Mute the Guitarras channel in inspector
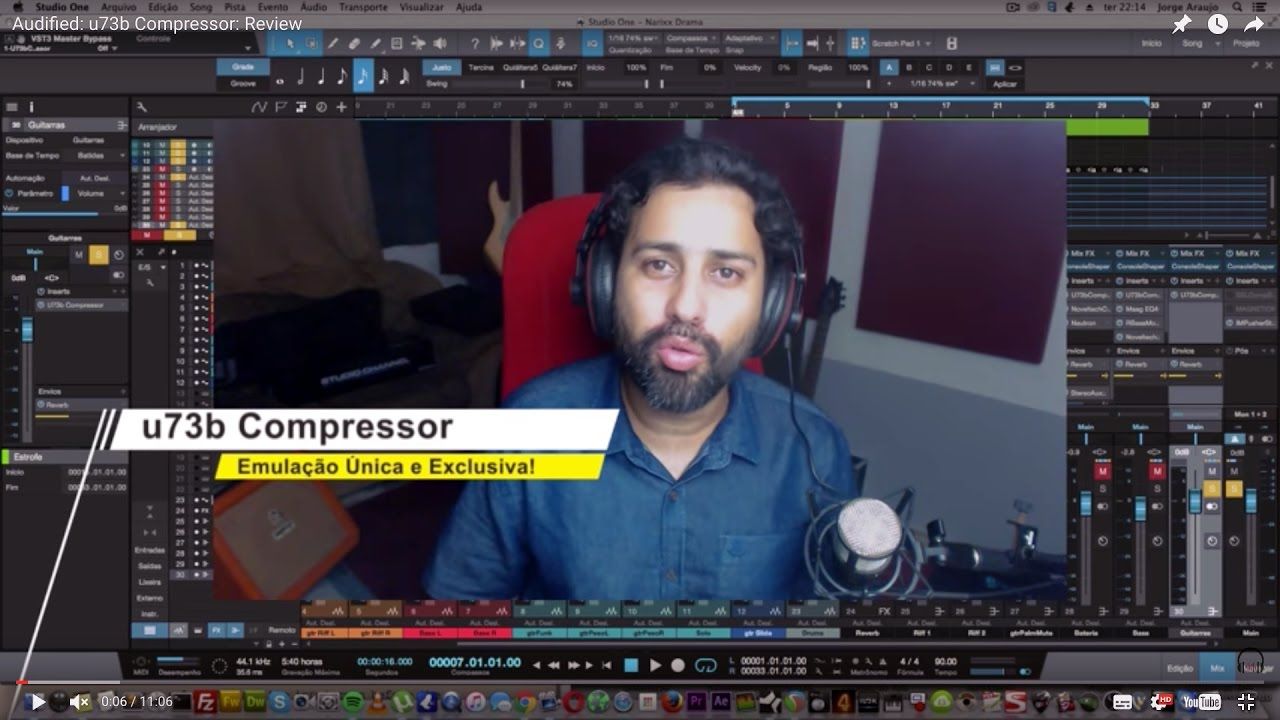Viewport: 1280px width, 720px height. (x=79, y=255)
